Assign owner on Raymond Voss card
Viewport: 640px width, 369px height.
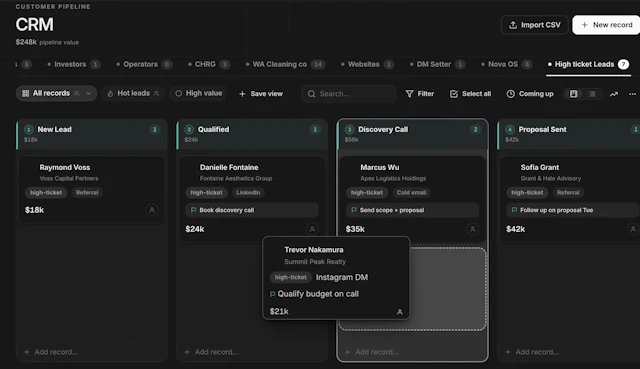[152, 210]
